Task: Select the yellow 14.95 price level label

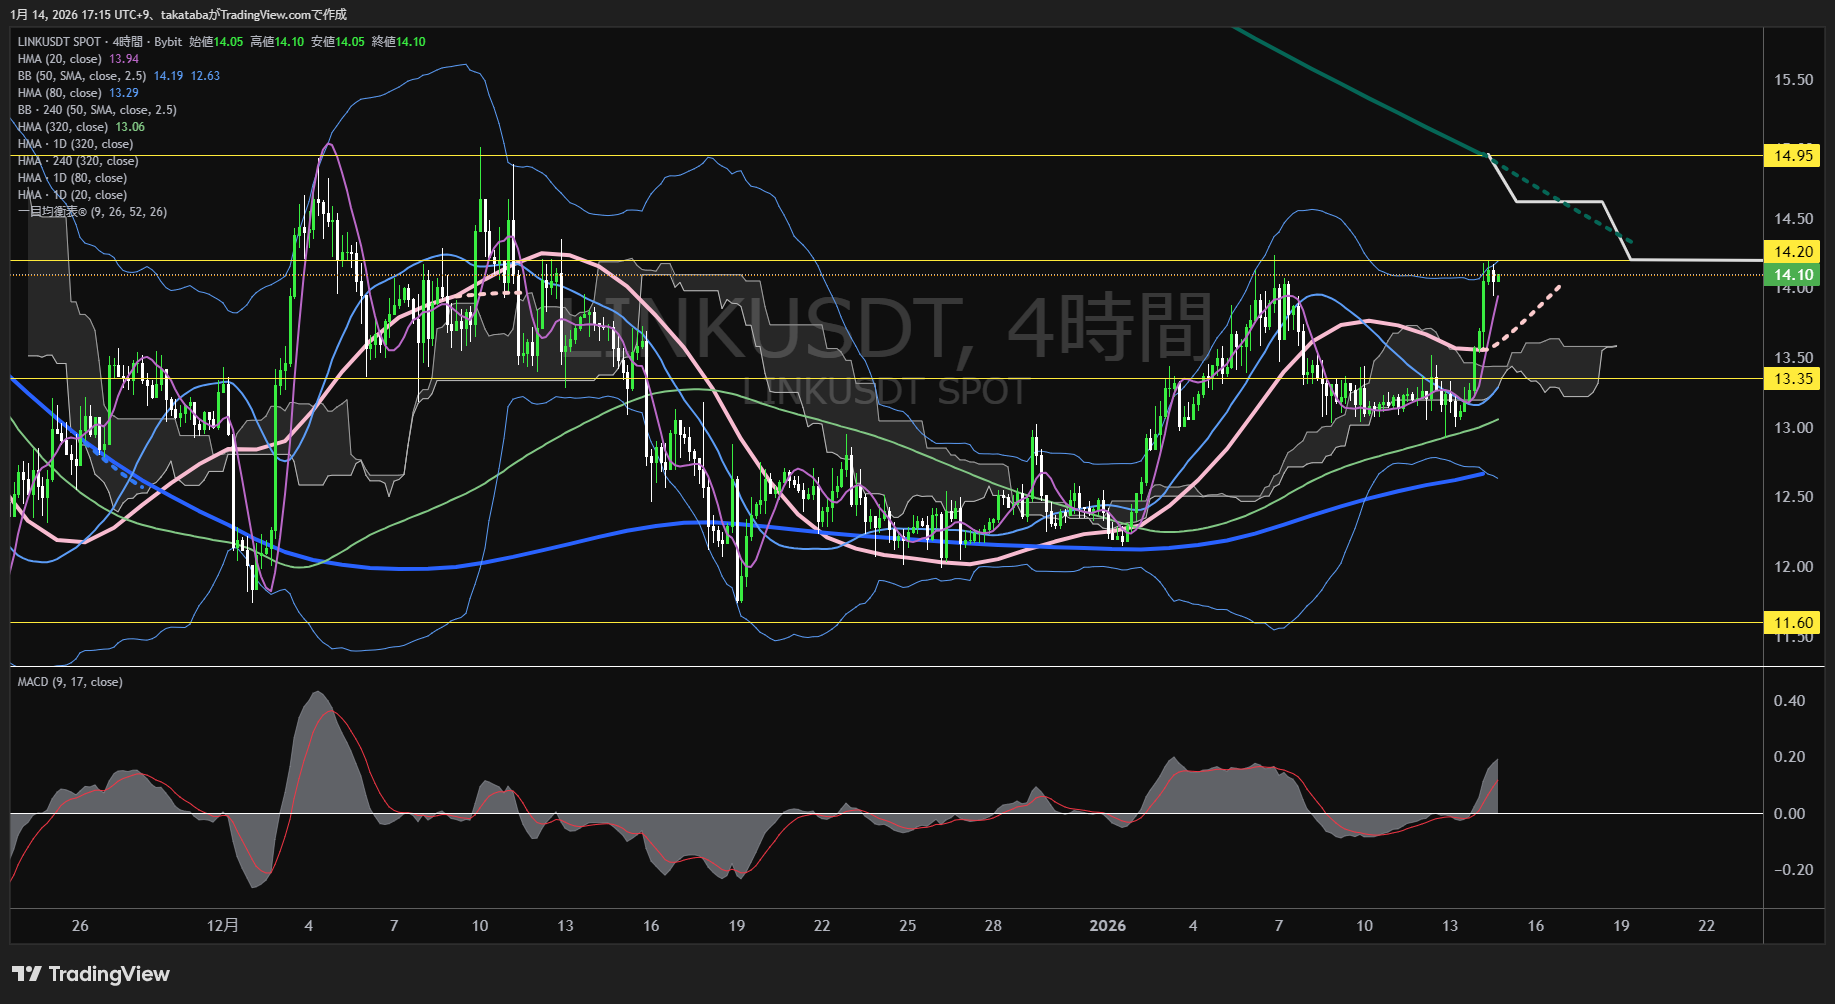Action: click(1793, 156)
